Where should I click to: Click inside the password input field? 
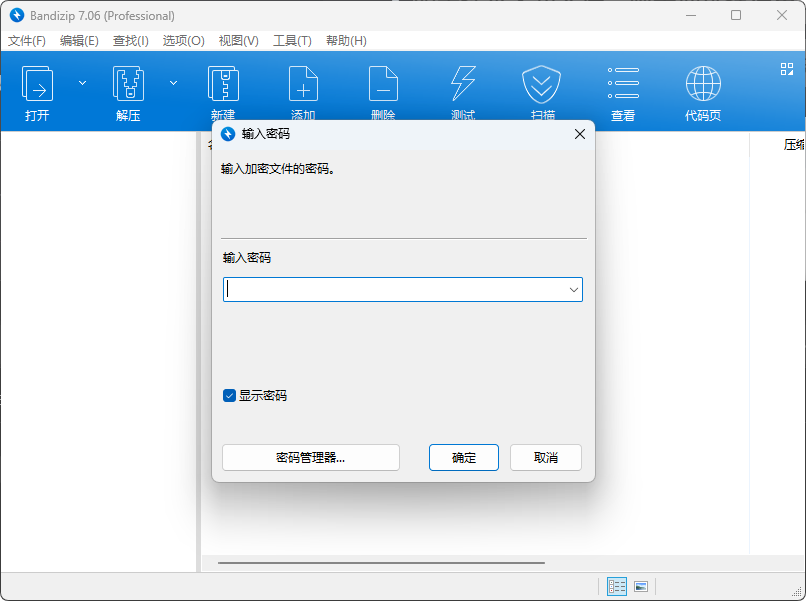coord(390,290)
